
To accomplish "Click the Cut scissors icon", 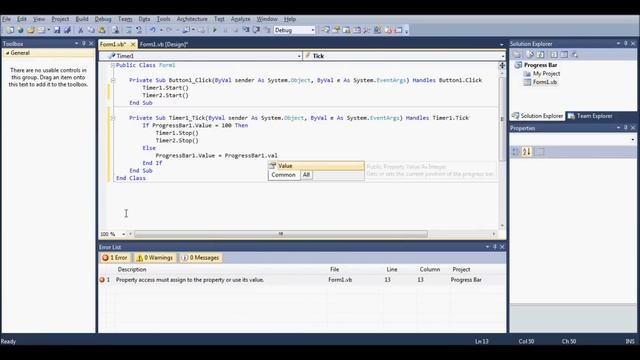I will point(81,30).
